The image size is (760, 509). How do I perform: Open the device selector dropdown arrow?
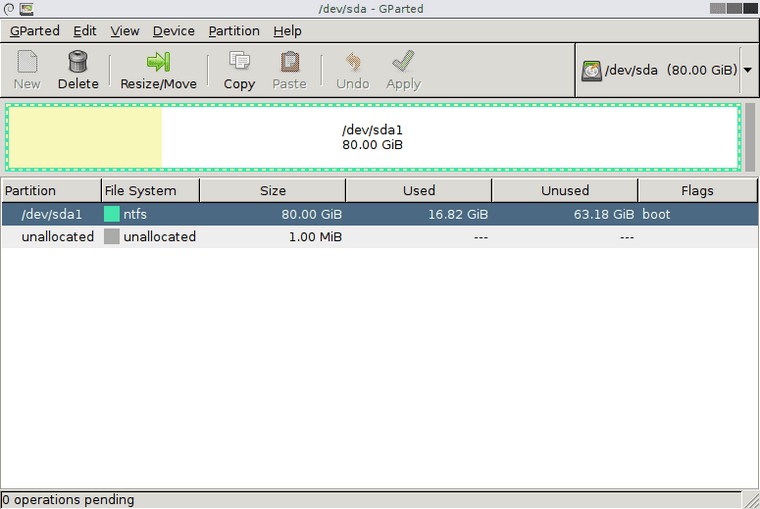[x=748, y=70]
